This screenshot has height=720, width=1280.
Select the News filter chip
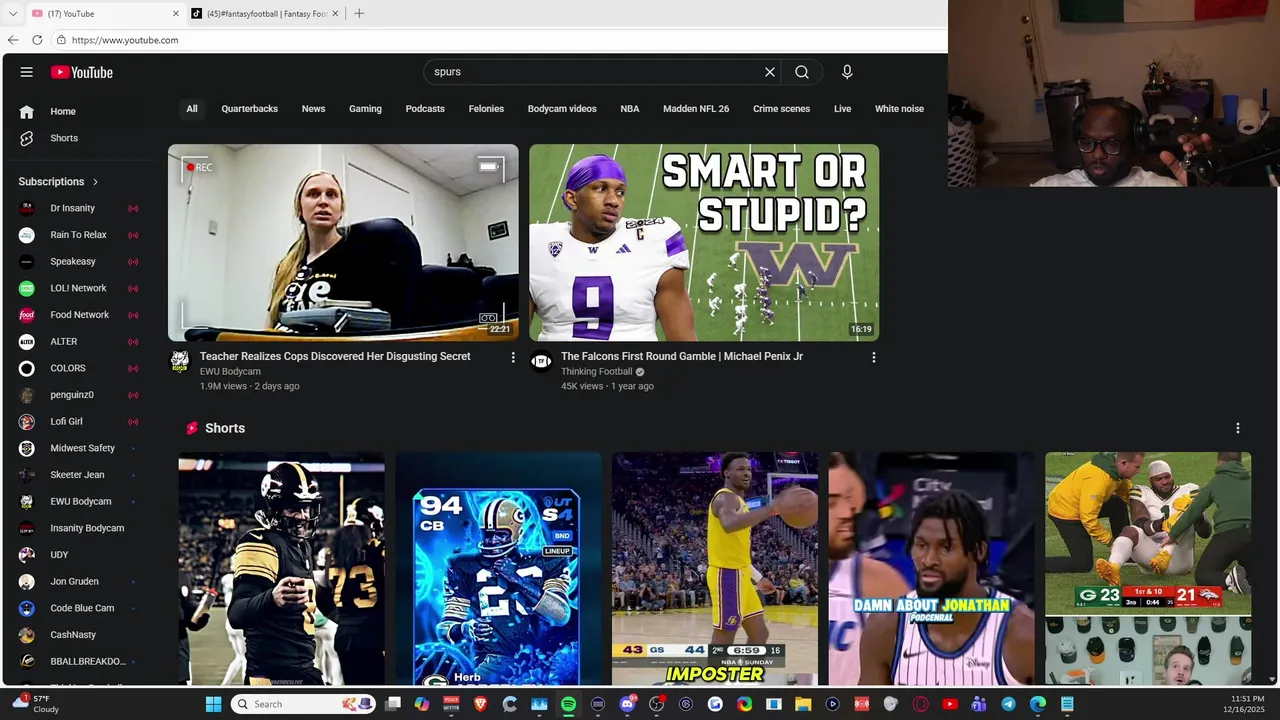coord(314,109)
